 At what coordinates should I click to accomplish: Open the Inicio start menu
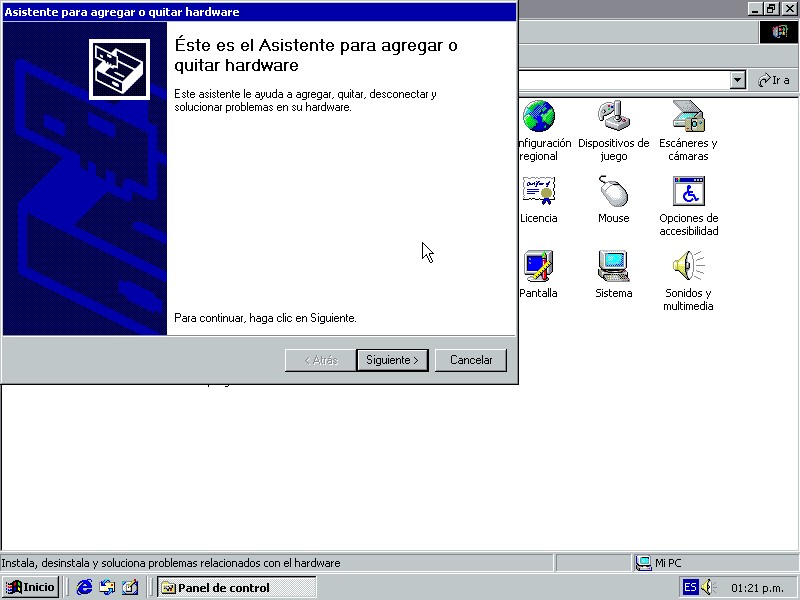tap(31, 587)
